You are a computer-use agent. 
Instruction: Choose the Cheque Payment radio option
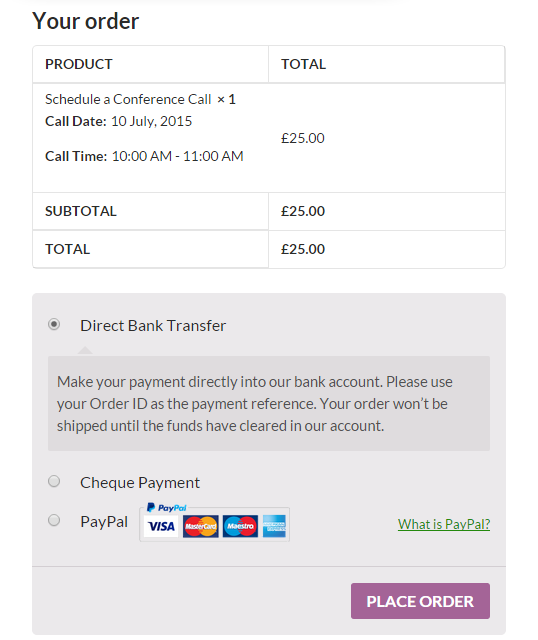[54, 481]
